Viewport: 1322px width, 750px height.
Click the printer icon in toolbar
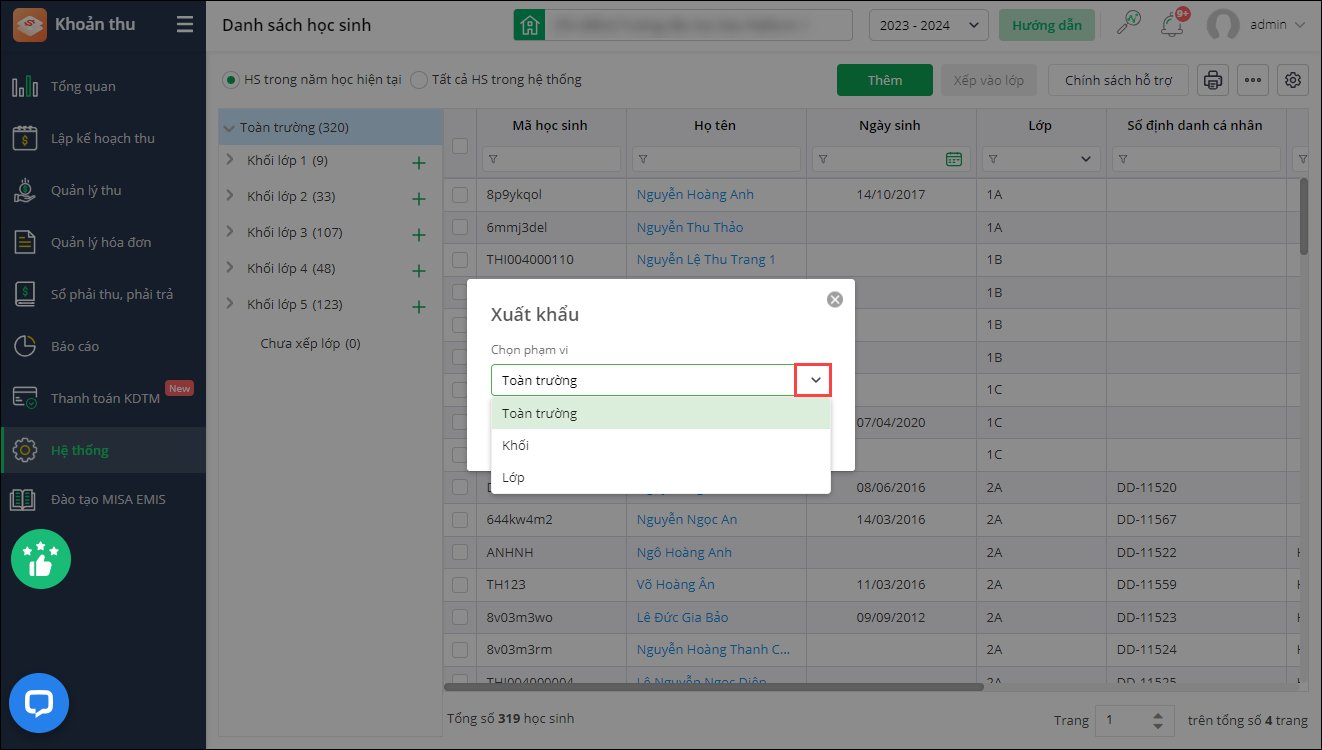pos(1212,80)
